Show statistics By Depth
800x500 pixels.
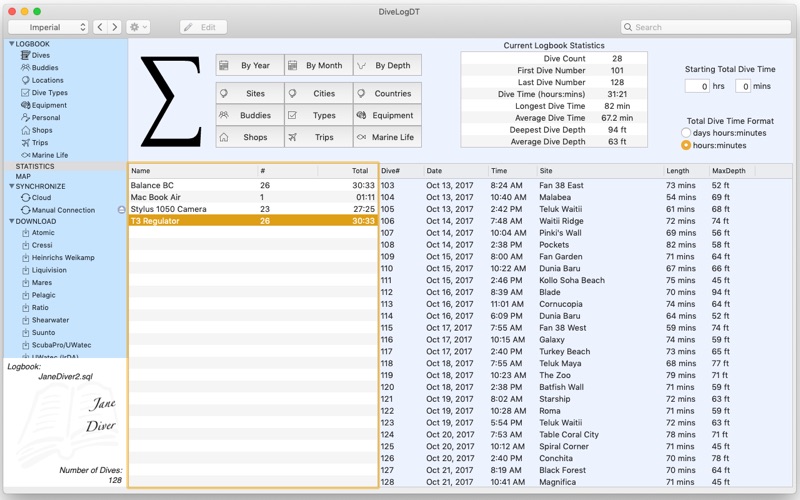click(x=387, y=66)
